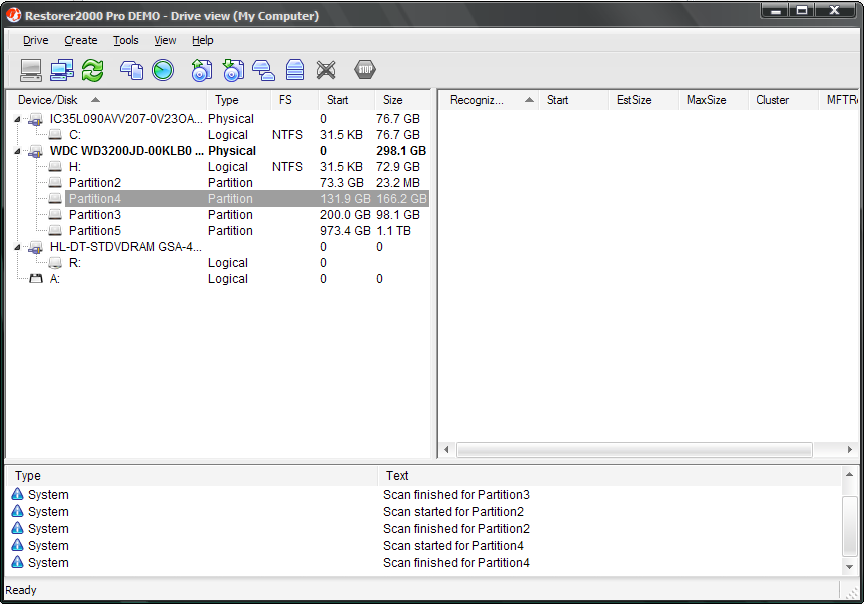The image size is (864, 604).
Task: Click the IC35L090AVV207 physical disk icon
Action: 36,119
